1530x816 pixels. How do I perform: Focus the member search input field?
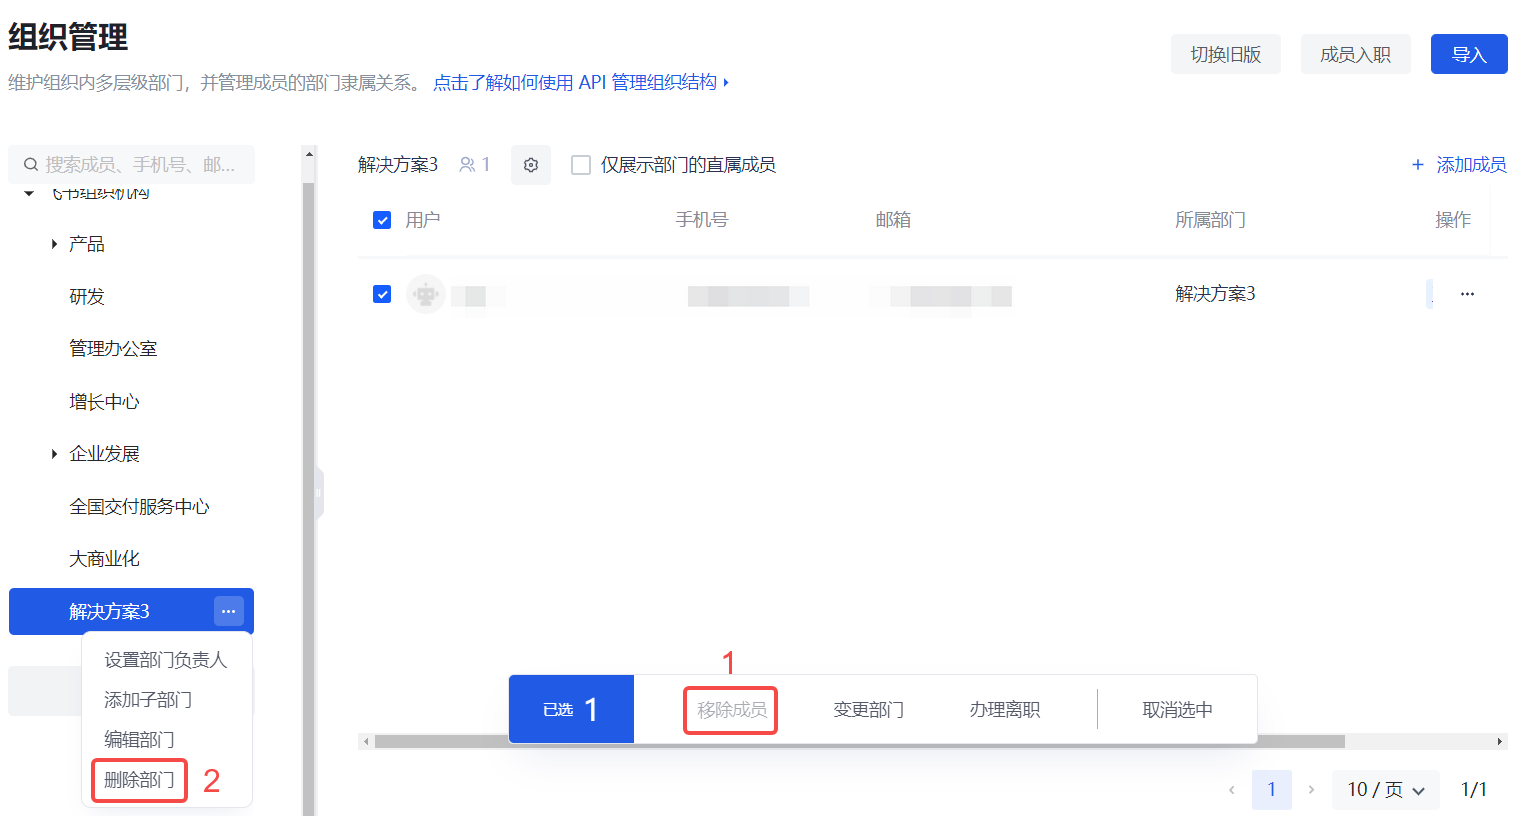[x=140, y=165]
